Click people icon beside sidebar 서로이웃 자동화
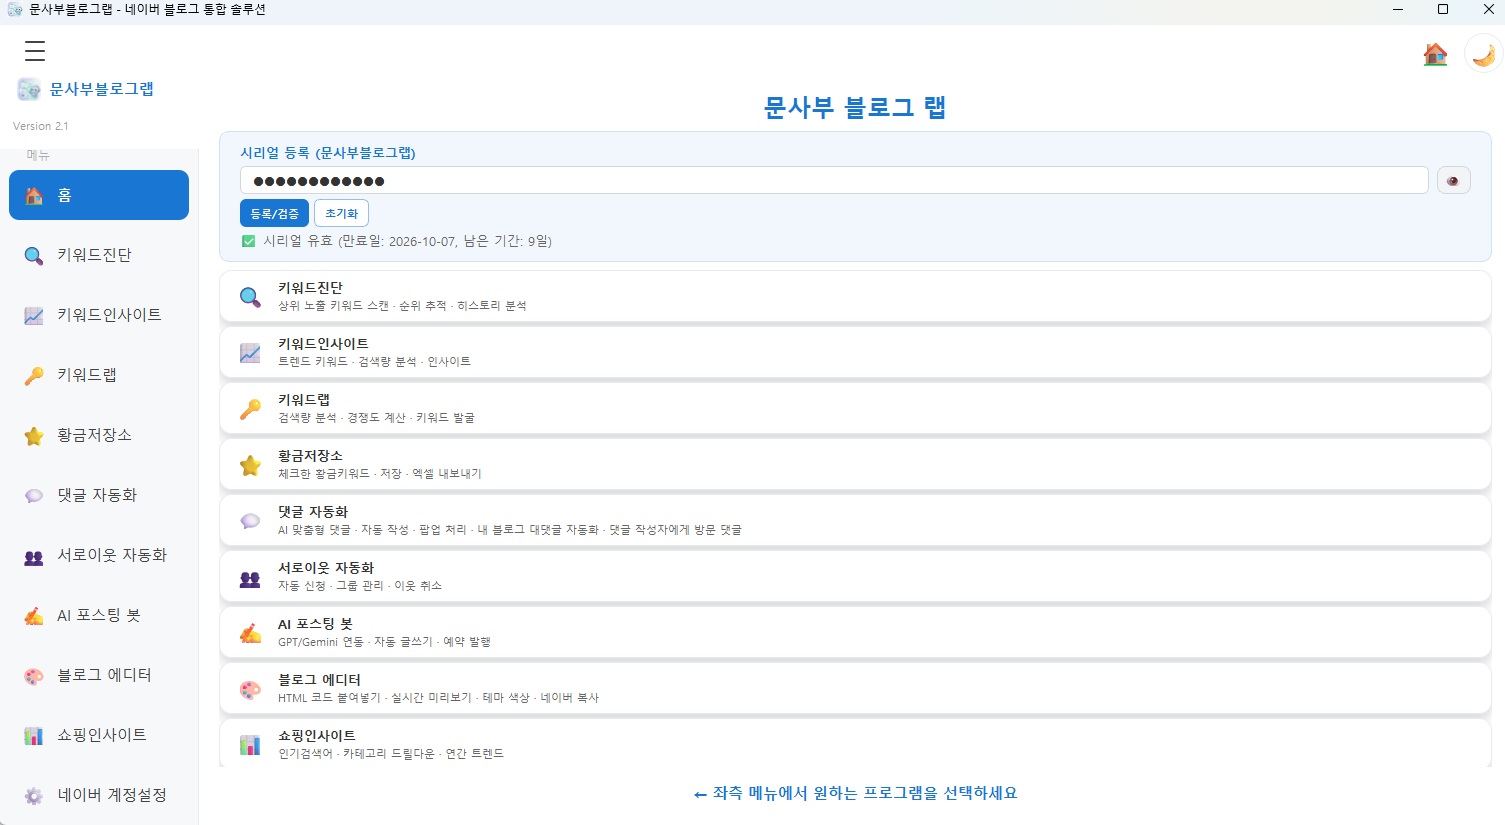Image resolution: width=1505 pixels, height=825 pixels. [34, 557]
